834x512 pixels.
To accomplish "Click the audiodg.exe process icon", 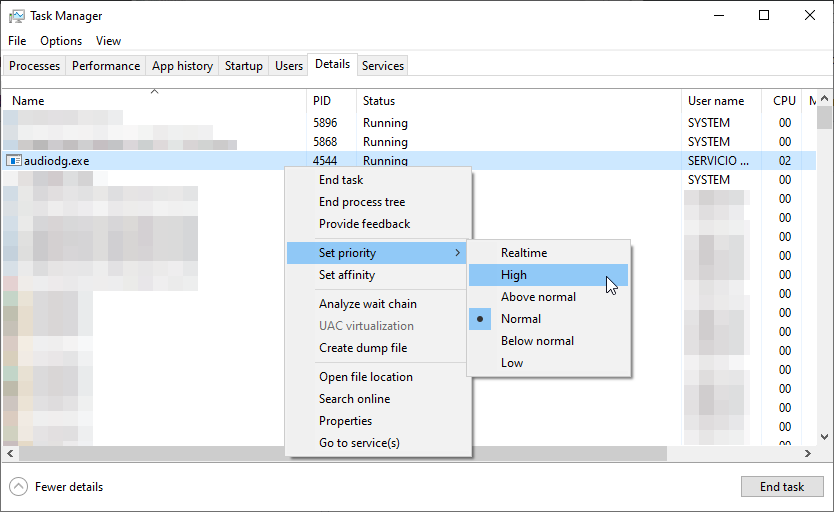I will pos(14,161).
